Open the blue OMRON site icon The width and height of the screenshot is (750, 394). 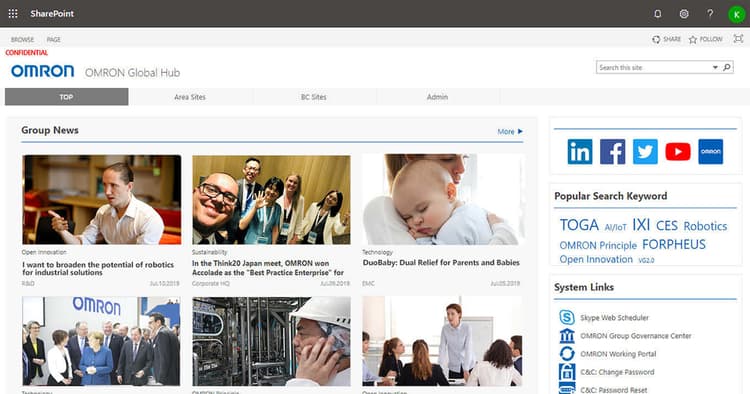coord(711,152)
